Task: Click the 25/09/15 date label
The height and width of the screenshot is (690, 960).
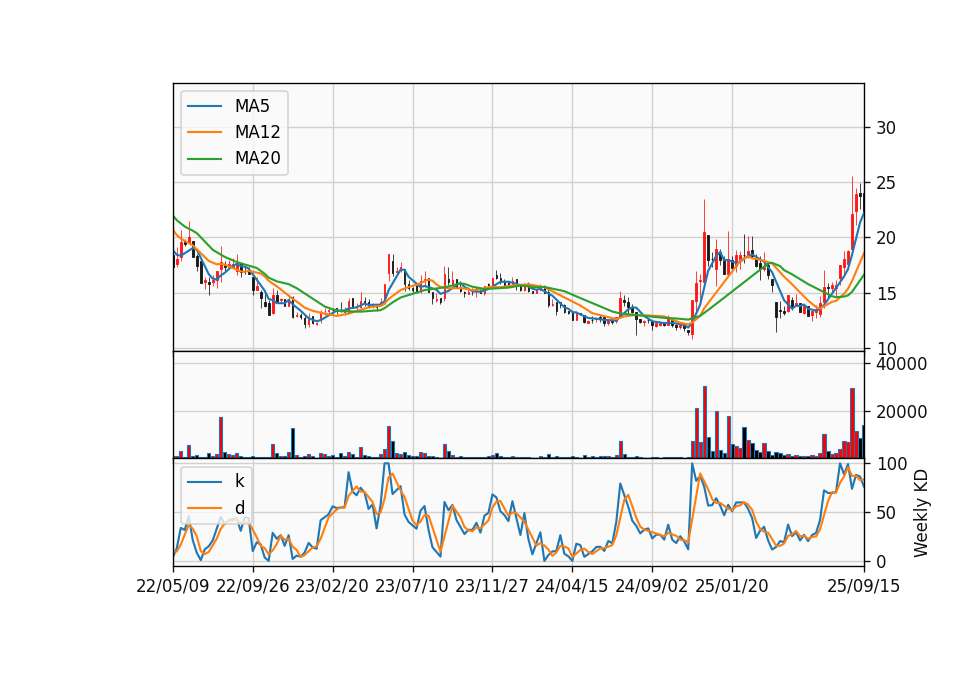Action: (864, 586)
